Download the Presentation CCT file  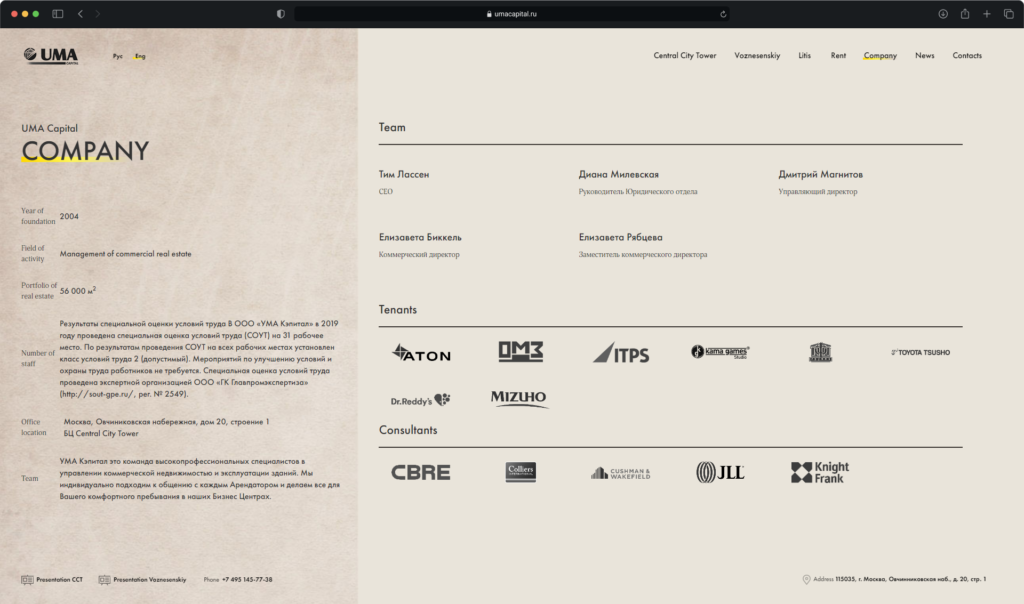(x=52, y=580)
